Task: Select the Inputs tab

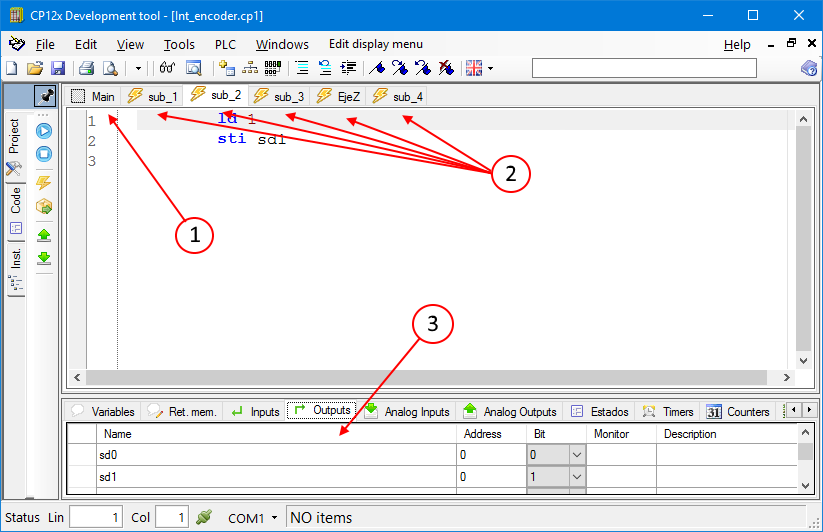Action: click(256, 411)
